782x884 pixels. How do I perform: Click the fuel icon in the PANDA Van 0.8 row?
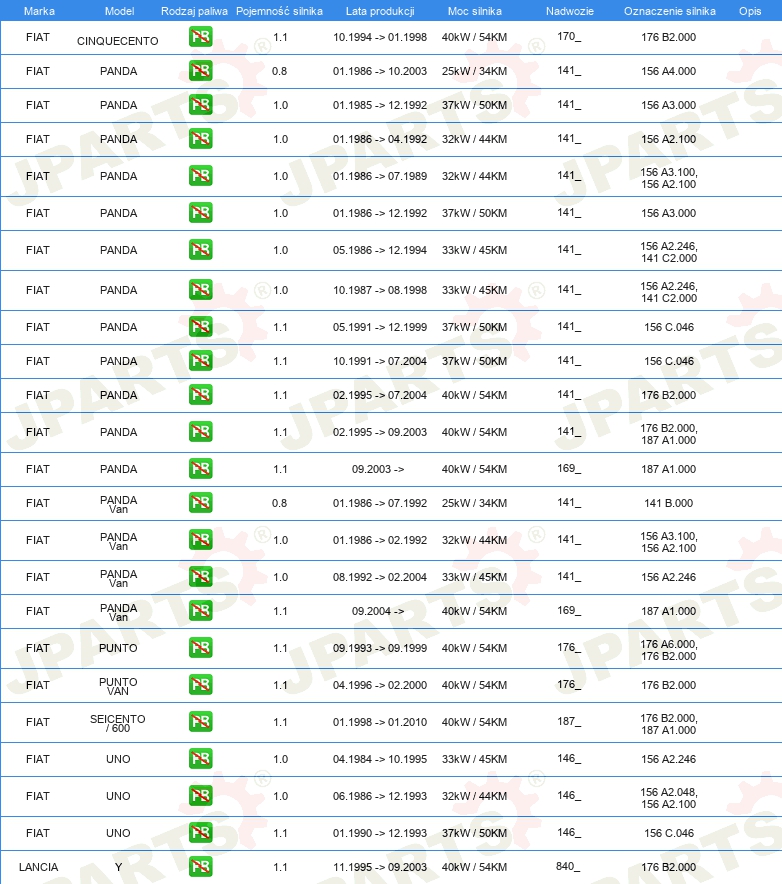pyautogui.click(x=201, y=503)
